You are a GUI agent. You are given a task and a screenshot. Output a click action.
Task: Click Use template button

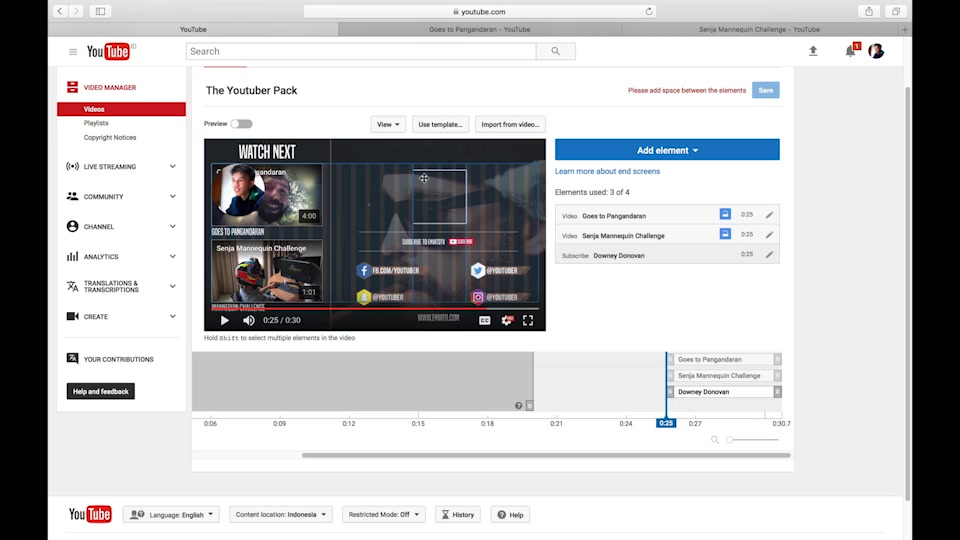(440, 124)
